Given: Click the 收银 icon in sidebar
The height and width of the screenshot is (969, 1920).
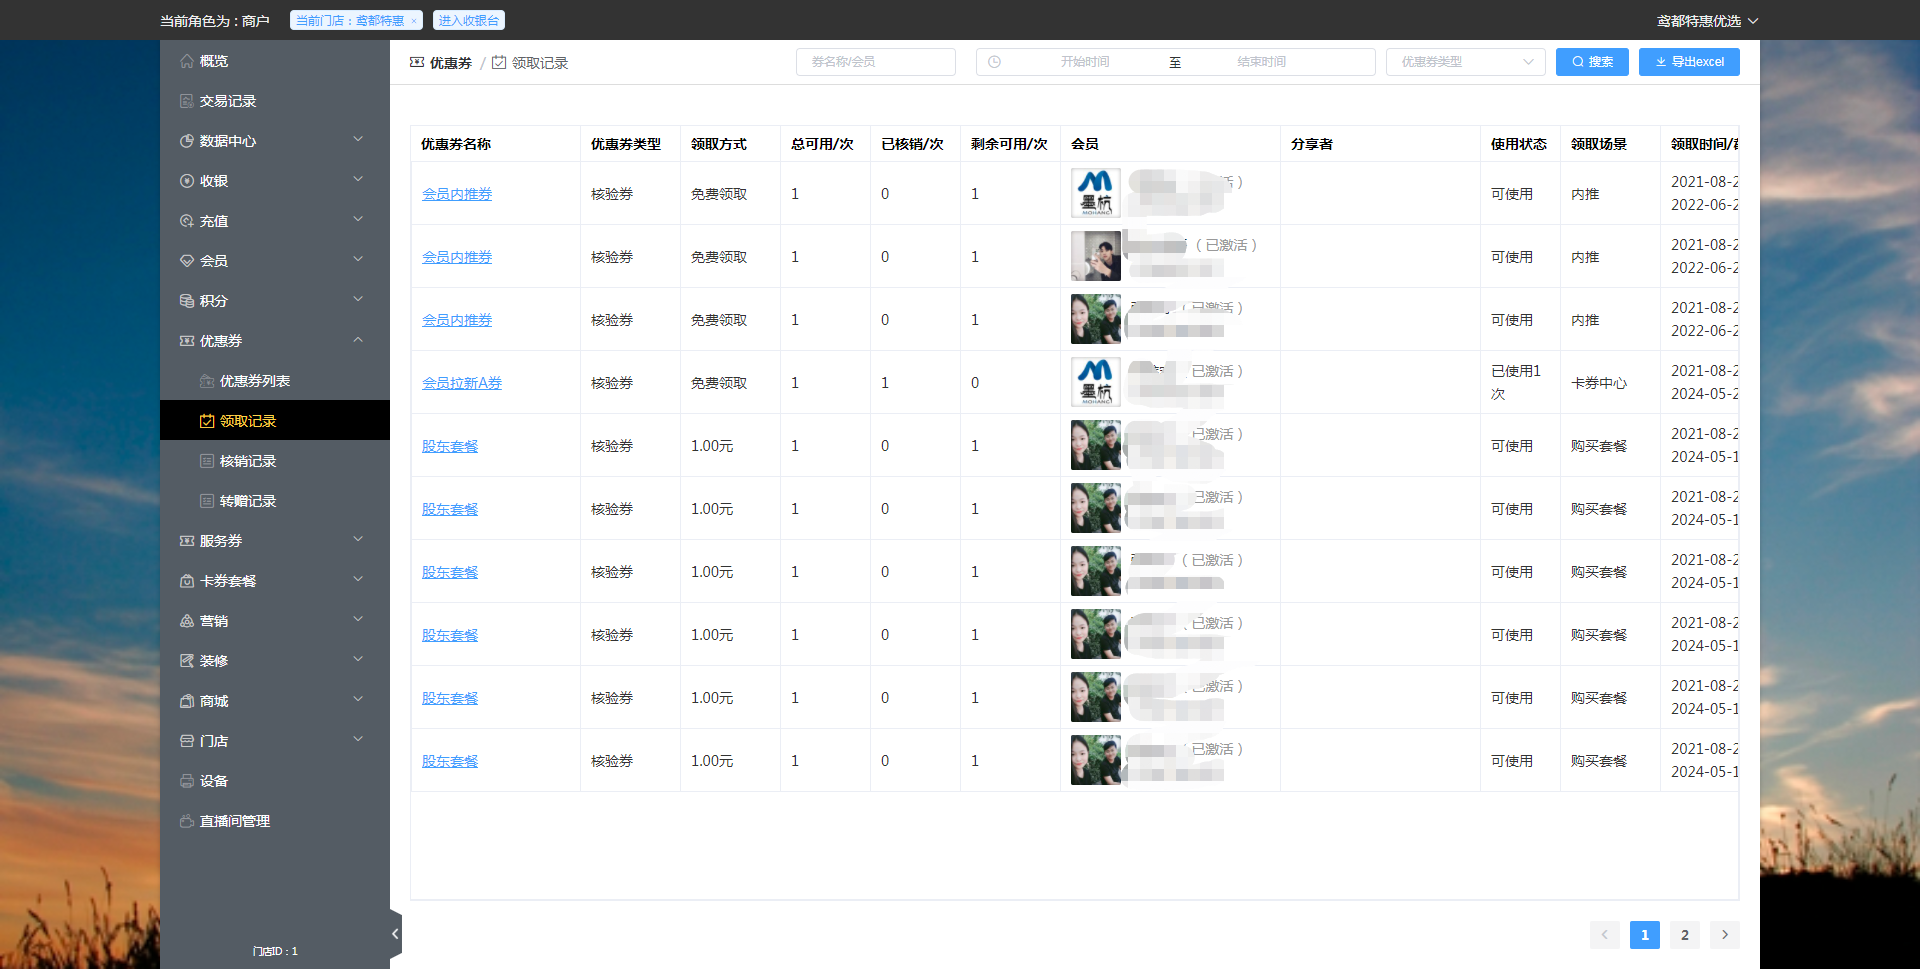Looking at the screenshot, I should 187,181.
